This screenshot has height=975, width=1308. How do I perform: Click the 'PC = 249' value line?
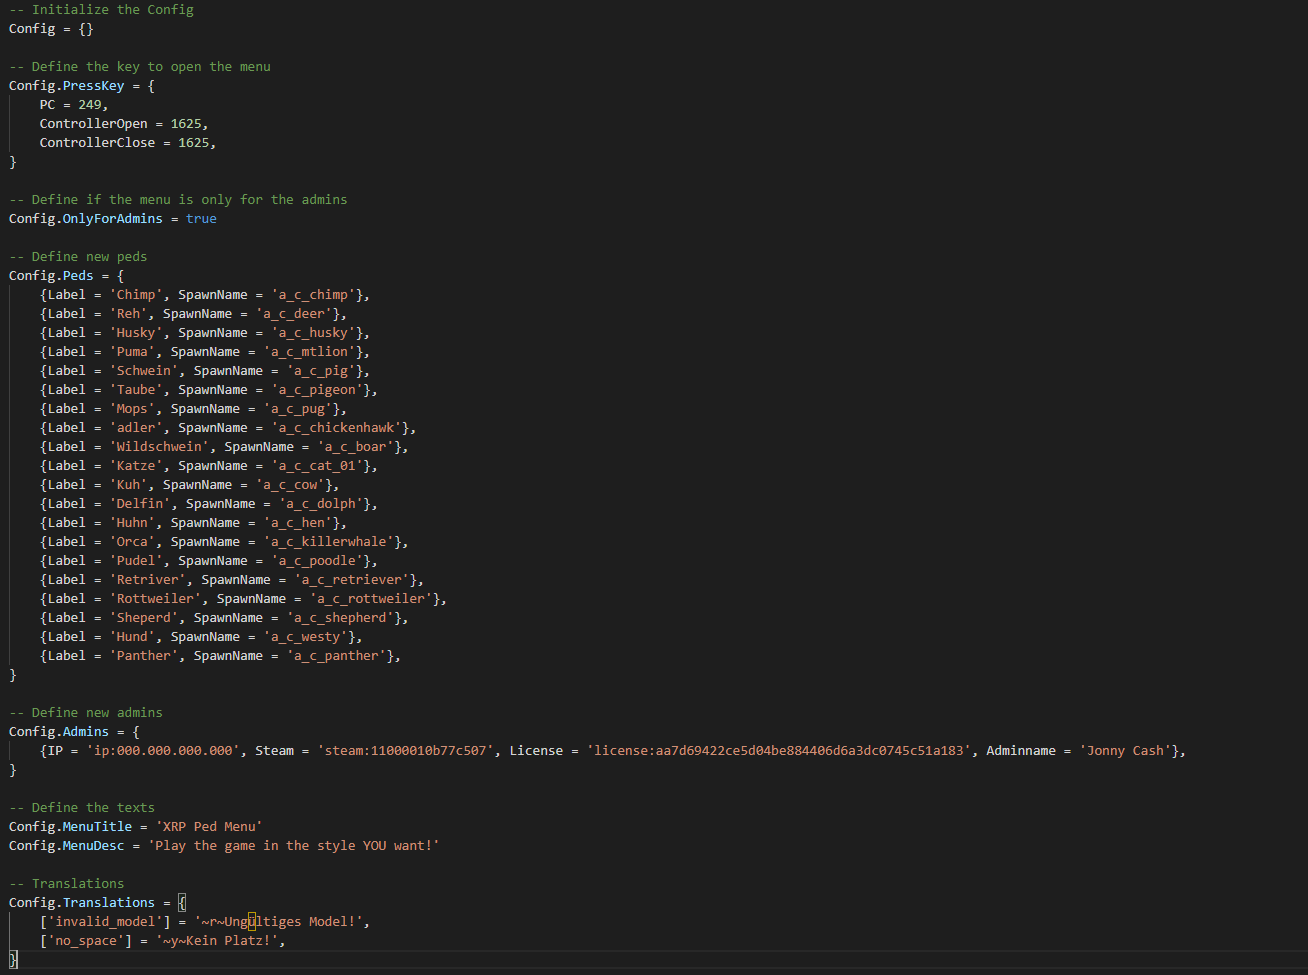[74, 104]
